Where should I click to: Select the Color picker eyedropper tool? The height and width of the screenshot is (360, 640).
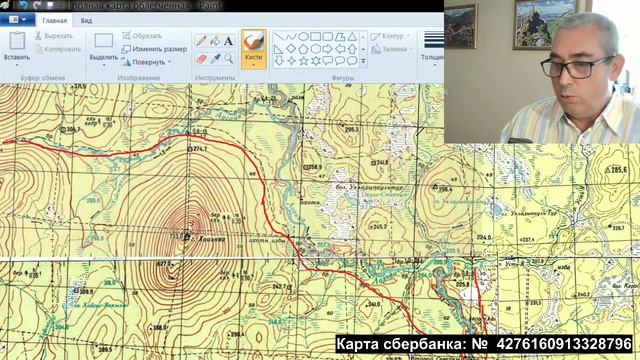coord(215,59)
